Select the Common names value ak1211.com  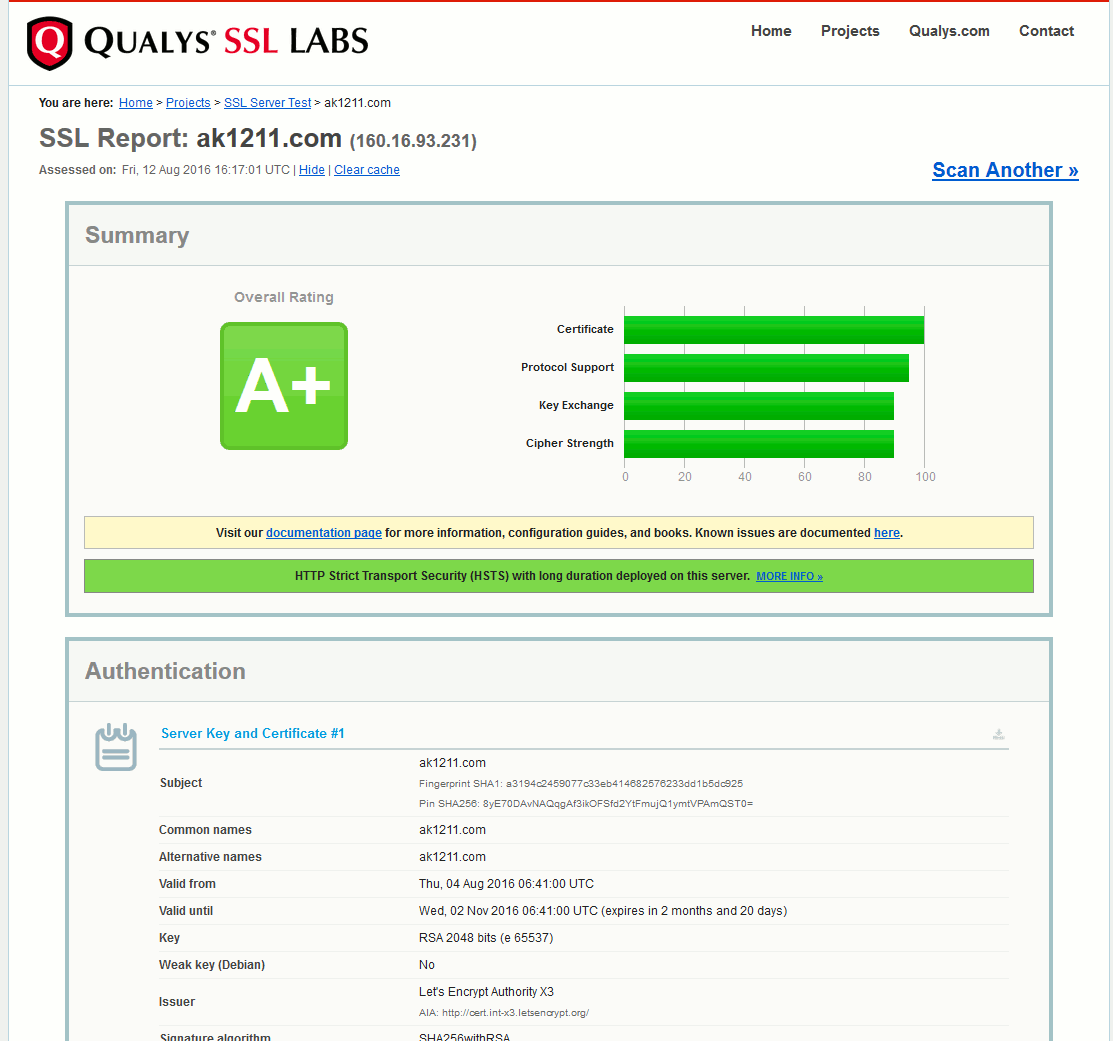pyautogui.click(x=452, y=830)
